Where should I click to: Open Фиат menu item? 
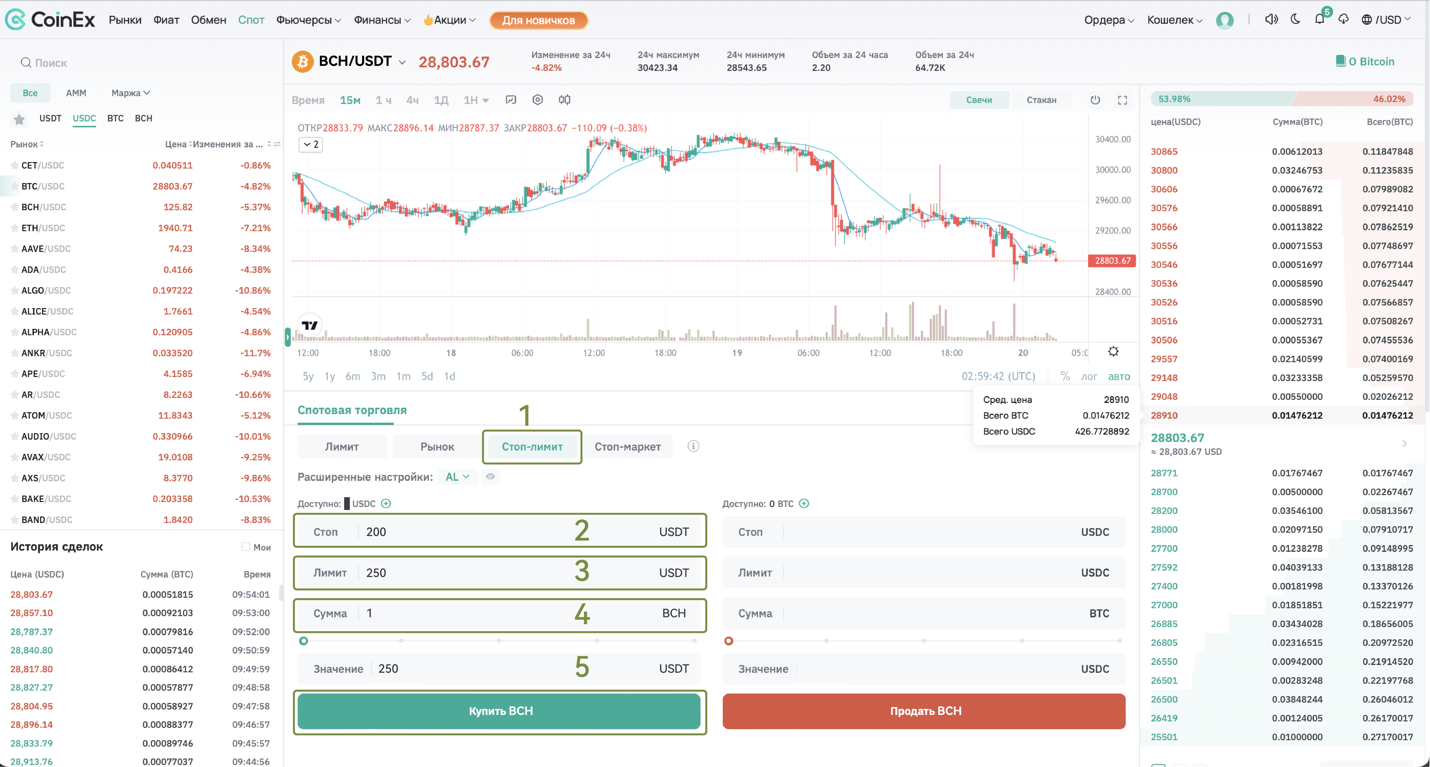point(166,20)
